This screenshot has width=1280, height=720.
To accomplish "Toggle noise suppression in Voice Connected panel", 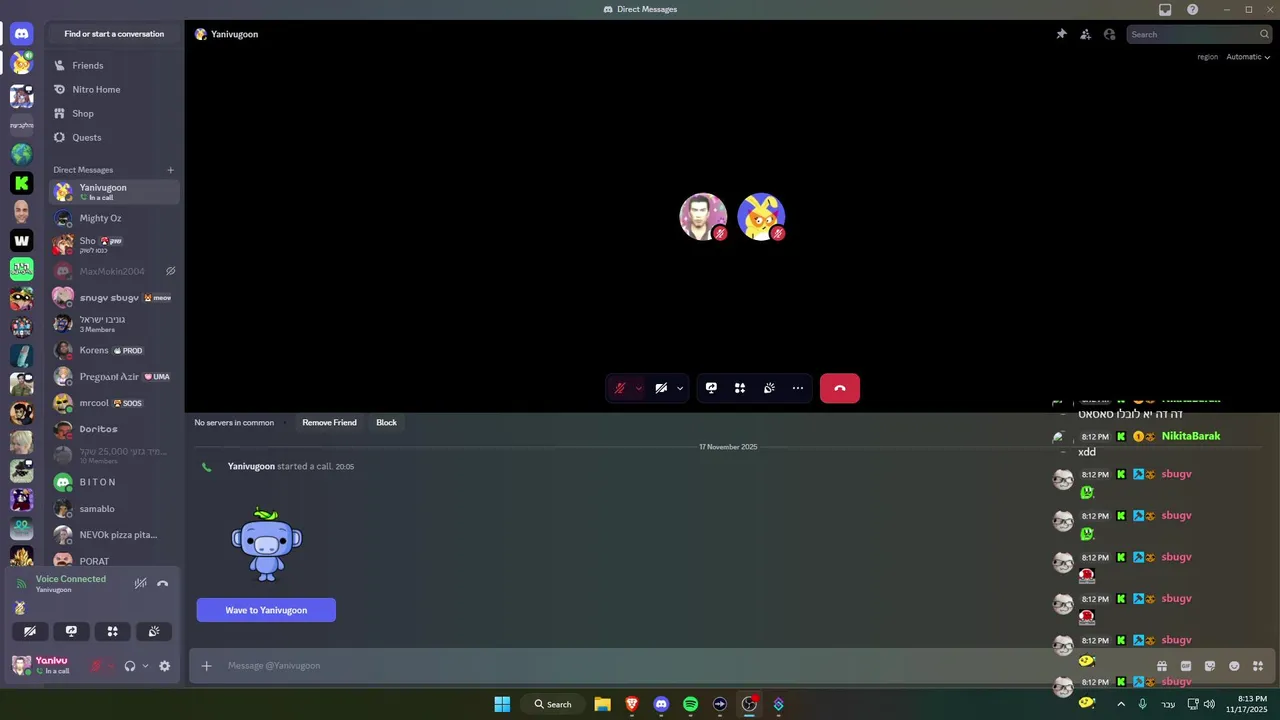I will (x=141, y=583).
